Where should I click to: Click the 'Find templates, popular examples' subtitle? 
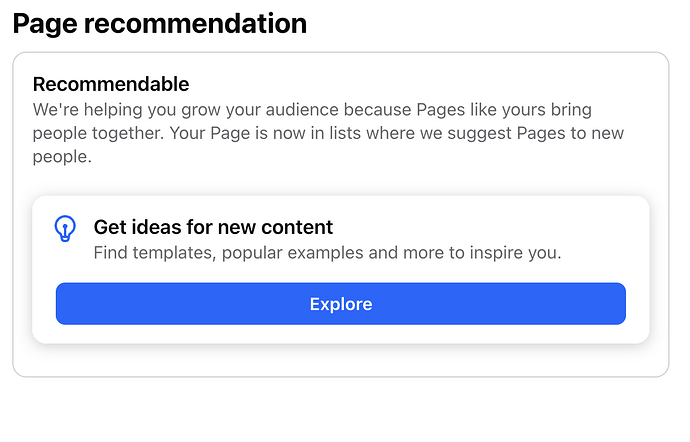click(327, 253)
